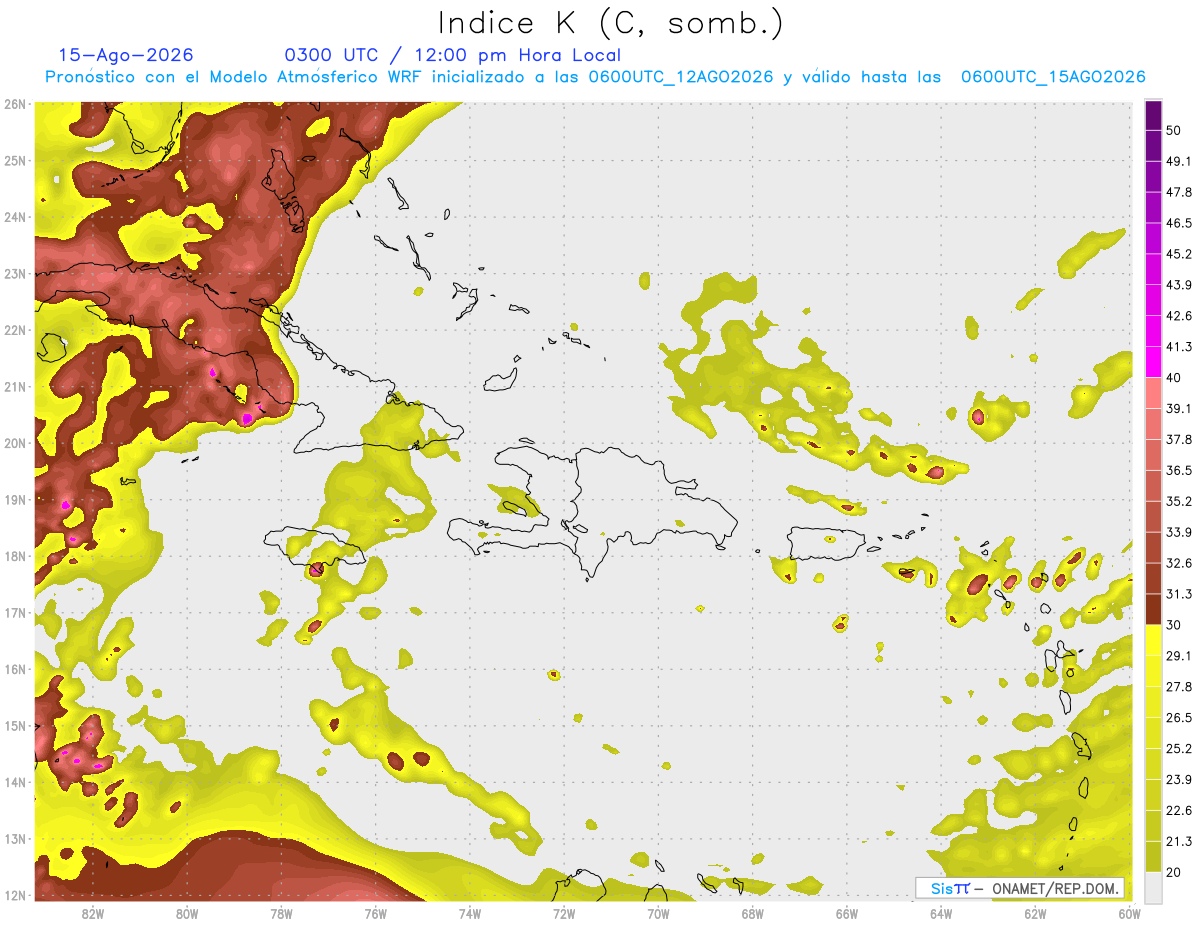The width and height of the screenshot is (1200, 927).
Task: Click the '70W' longitude label
Action: point(658,913)
